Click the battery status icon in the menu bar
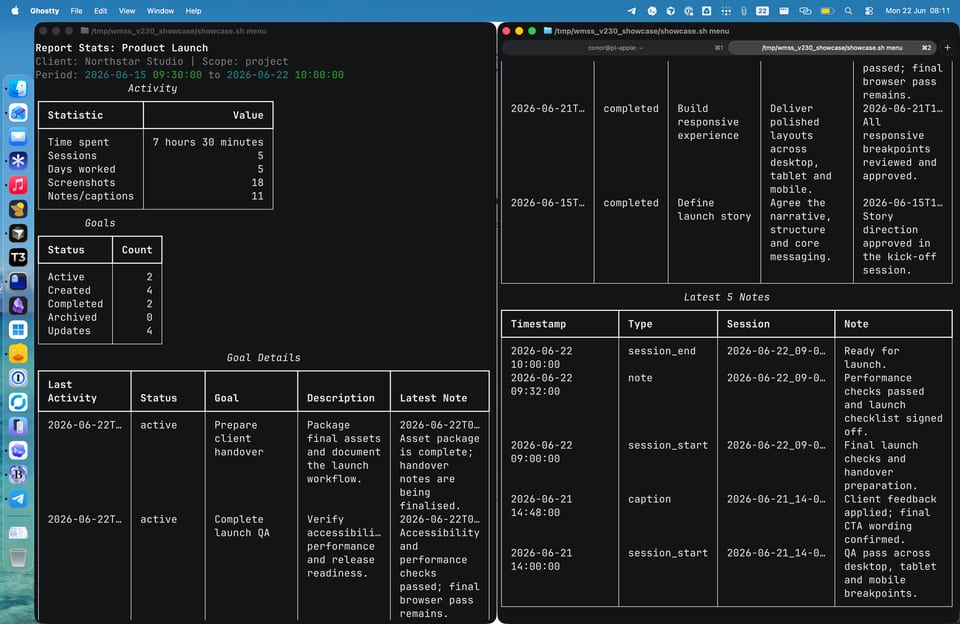The height and width of the screenshot is (624, 960). click(x=827, y=10)
